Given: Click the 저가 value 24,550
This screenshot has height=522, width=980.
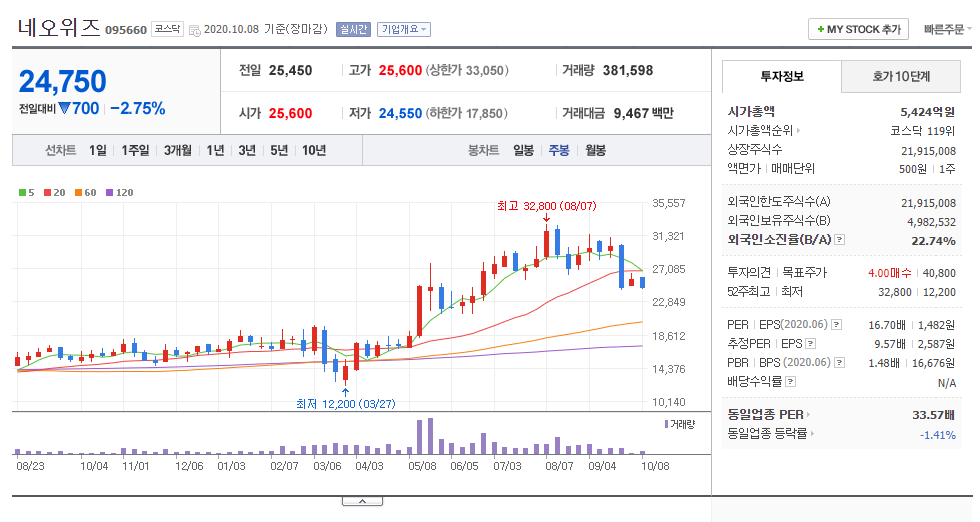Looking at the screenshot, I should pos(400,113).
